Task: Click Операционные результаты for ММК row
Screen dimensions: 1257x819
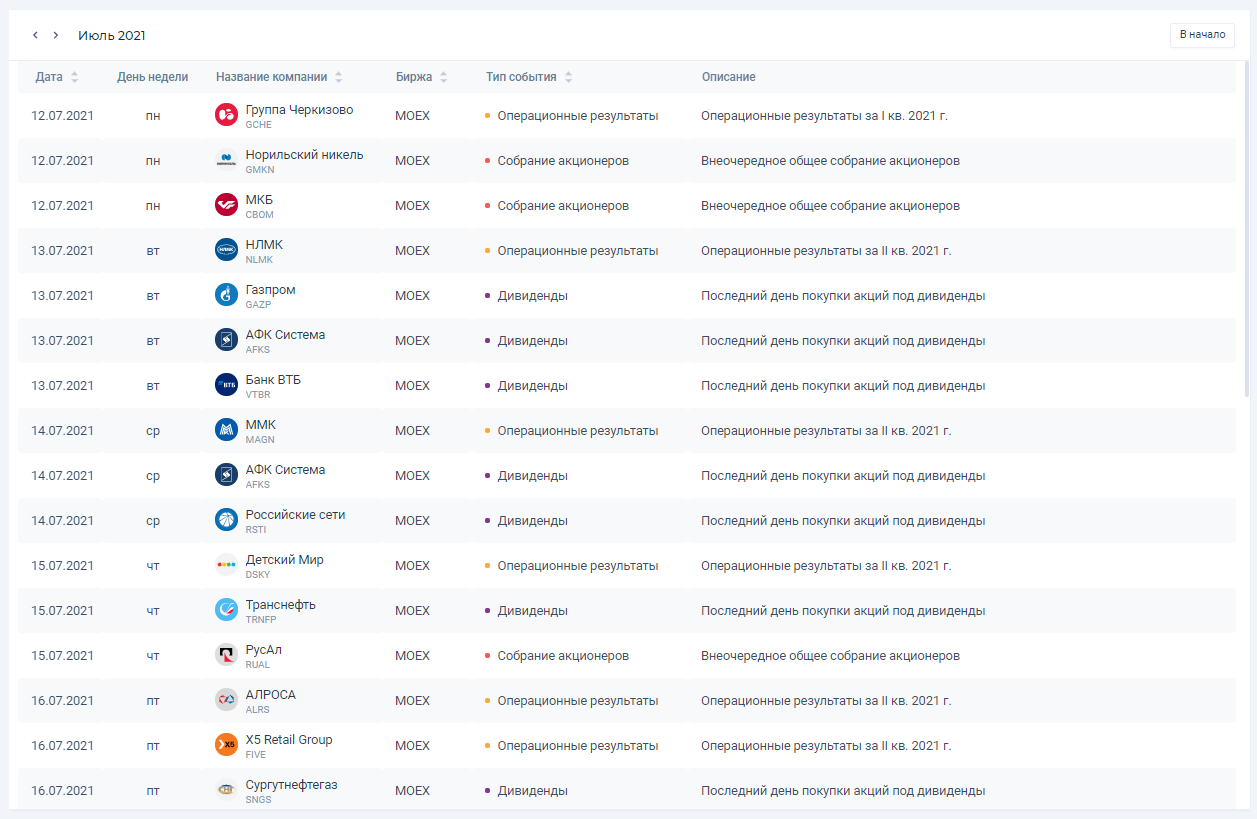Action: 578,430
